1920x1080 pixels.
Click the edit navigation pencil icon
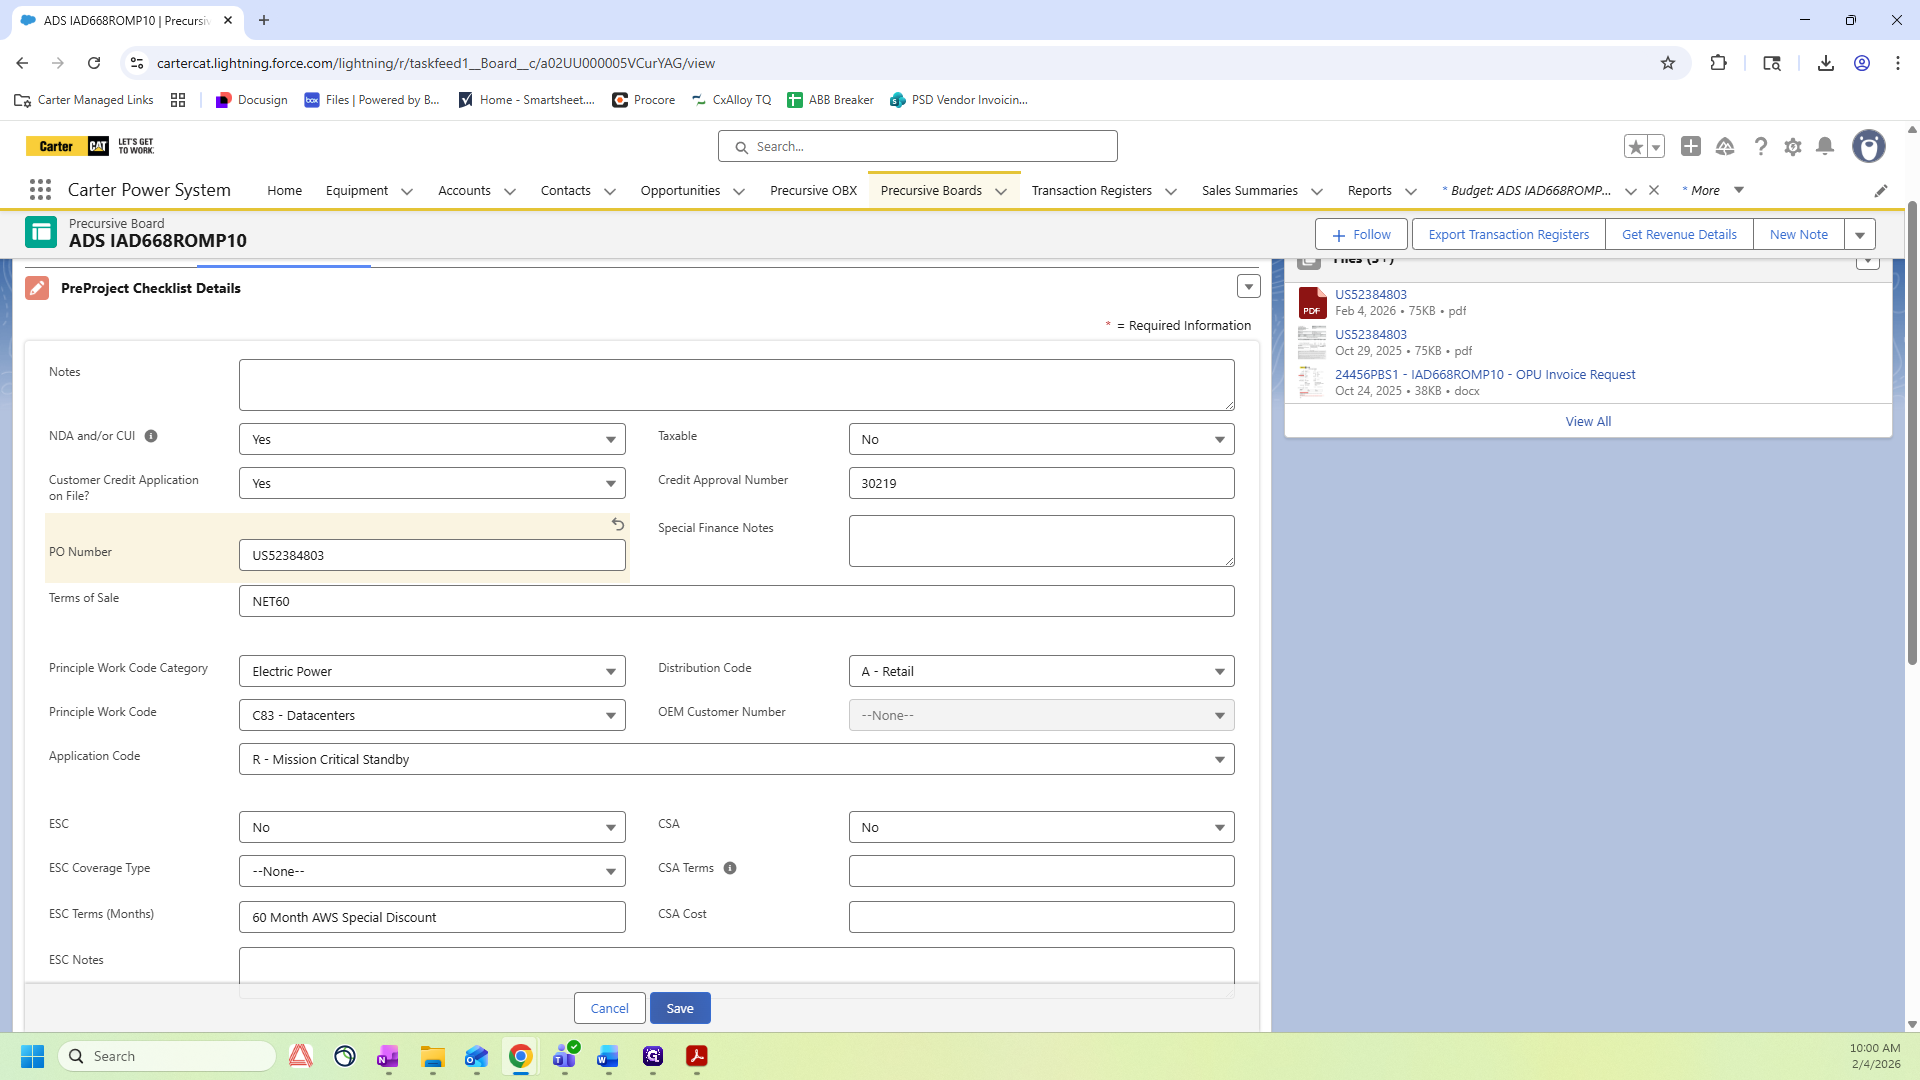1881,191
